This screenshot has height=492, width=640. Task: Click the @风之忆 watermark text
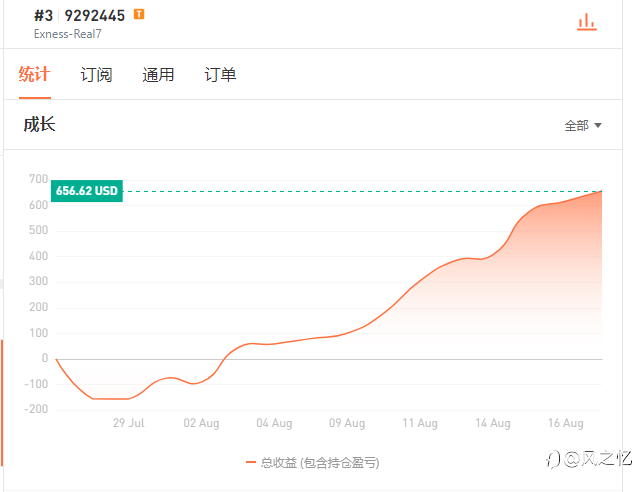598,459
